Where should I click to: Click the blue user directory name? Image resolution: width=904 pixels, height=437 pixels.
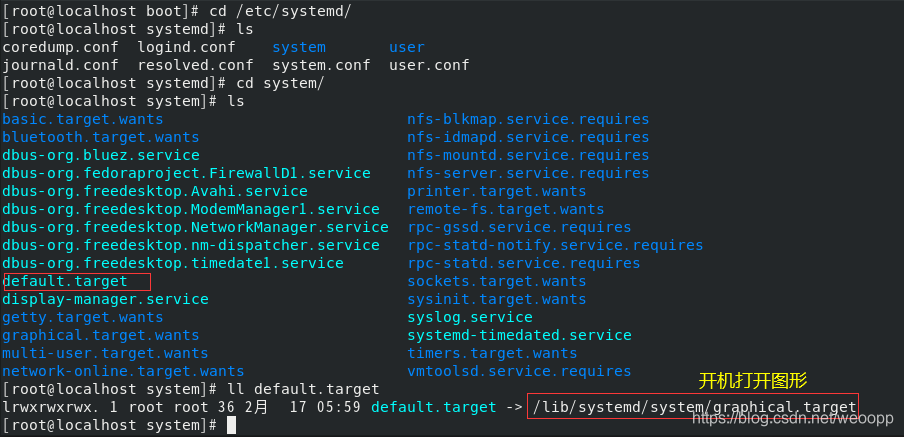click(x=406, y=47)
